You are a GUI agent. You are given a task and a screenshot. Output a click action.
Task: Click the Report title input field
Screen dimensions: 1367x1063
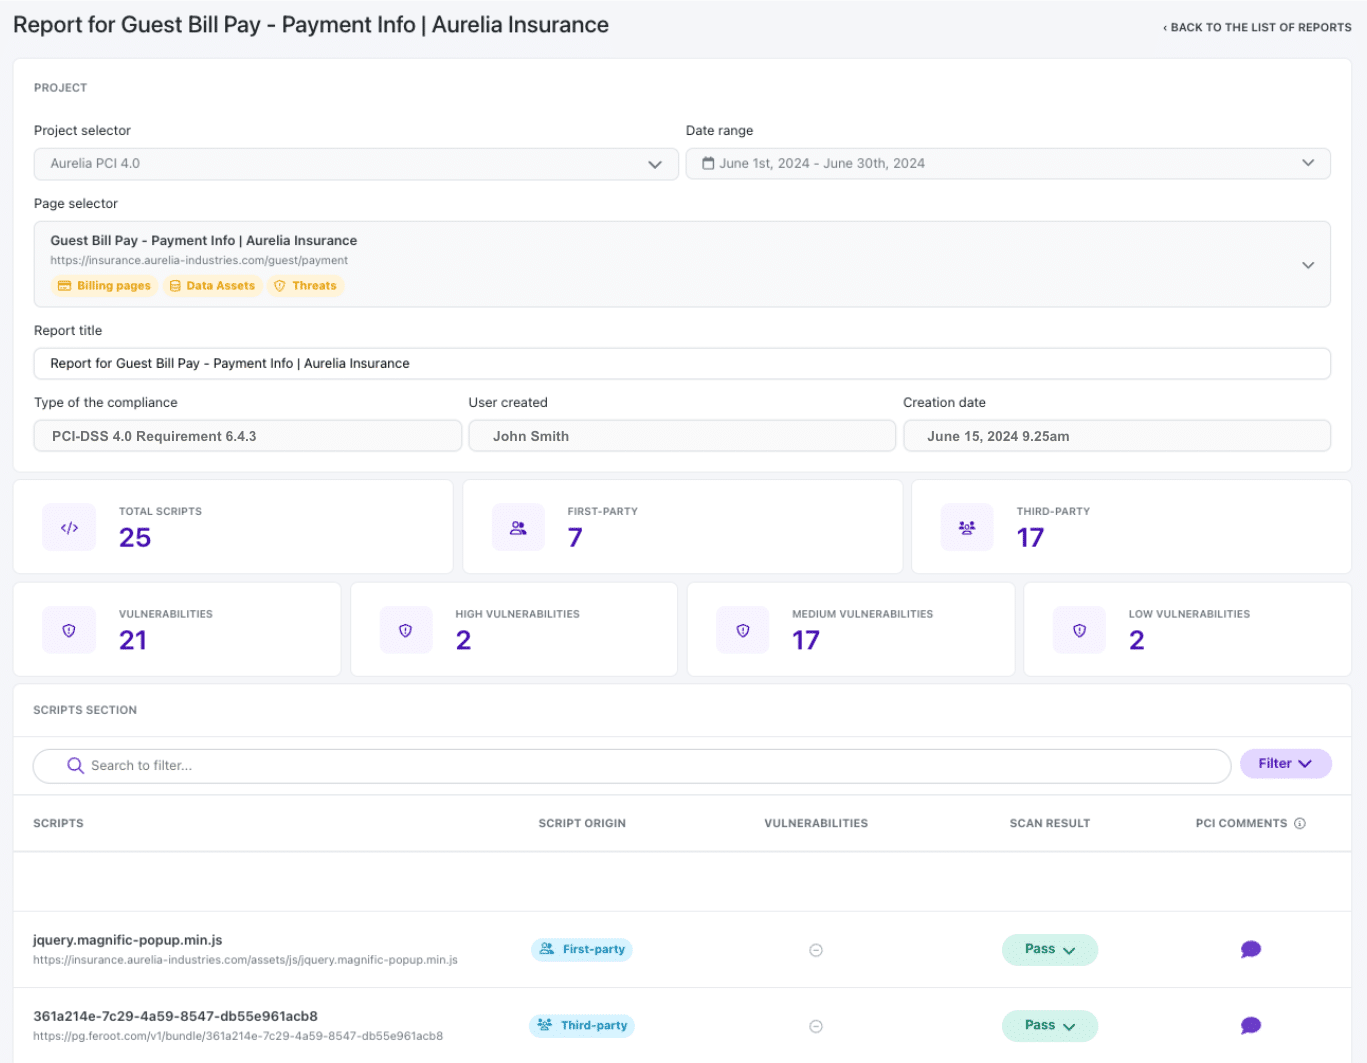click(682, 364)
